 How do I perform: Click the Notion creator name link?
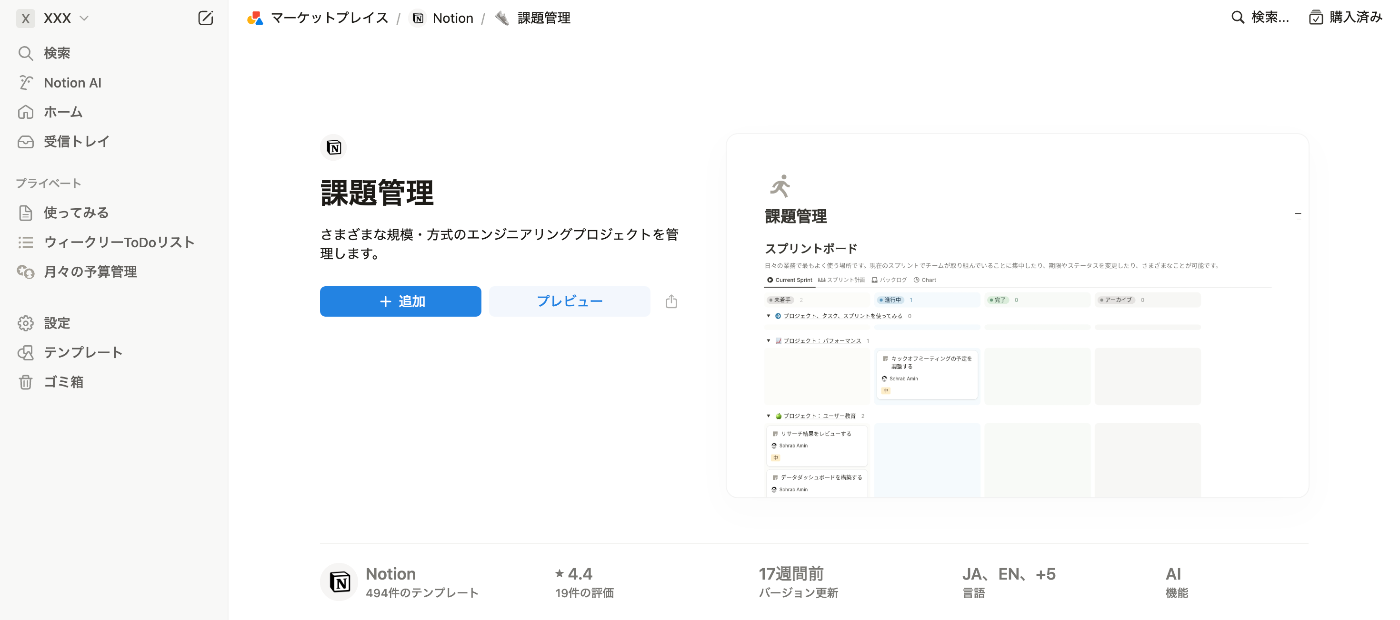(391, 574)
